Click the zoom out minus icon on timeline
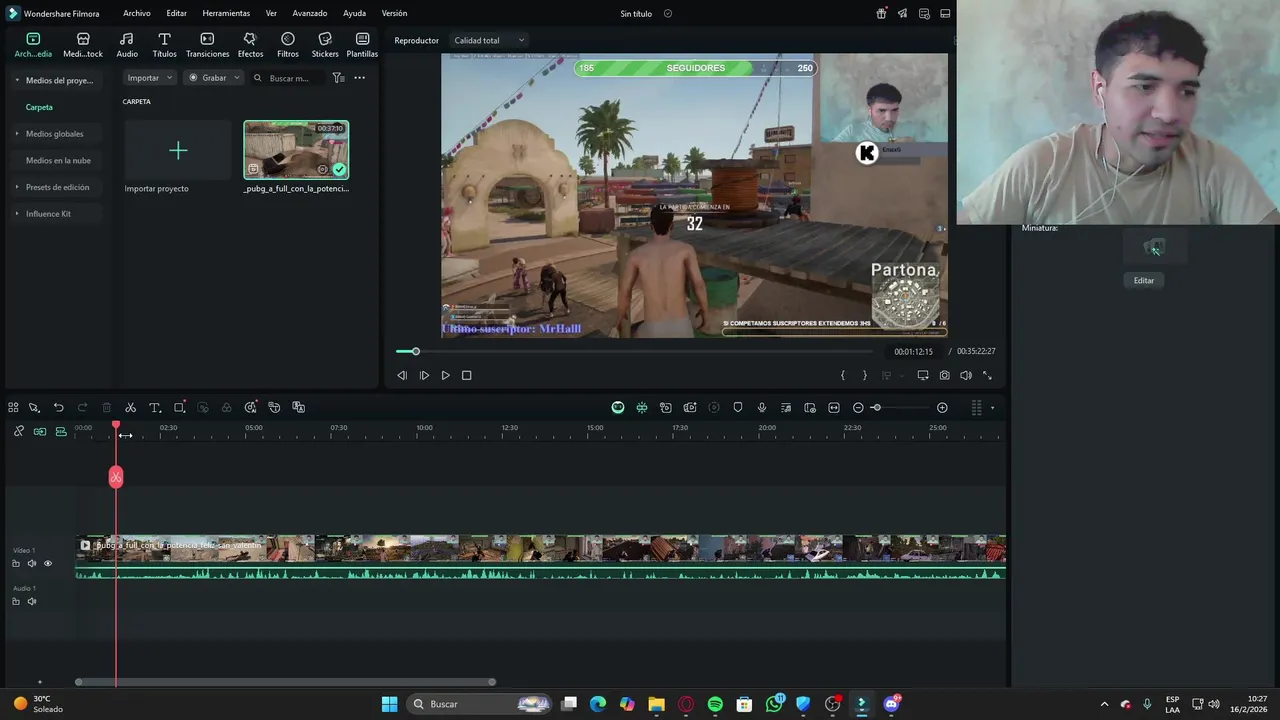Viewport: 1280px width, 720px height. coord(858,407)
